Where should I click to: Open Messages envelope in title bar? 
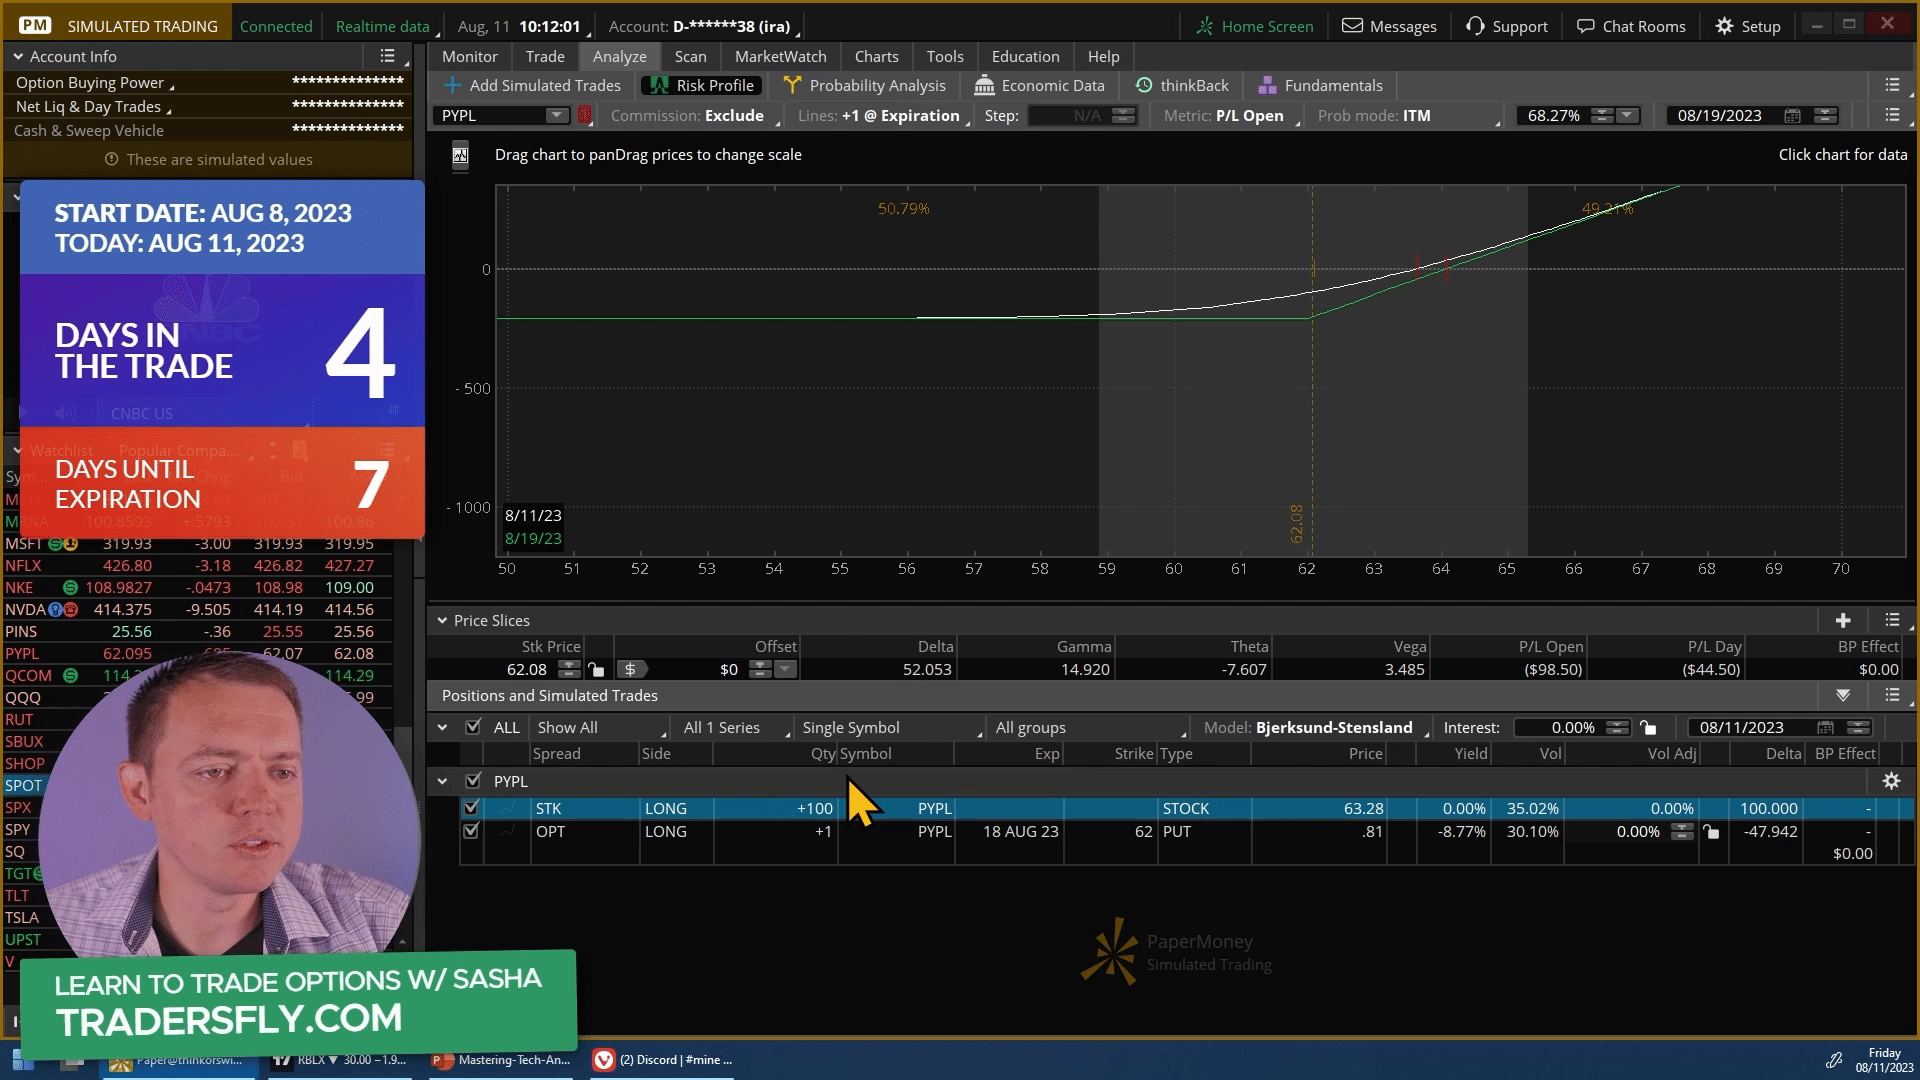pos(1389,26)
